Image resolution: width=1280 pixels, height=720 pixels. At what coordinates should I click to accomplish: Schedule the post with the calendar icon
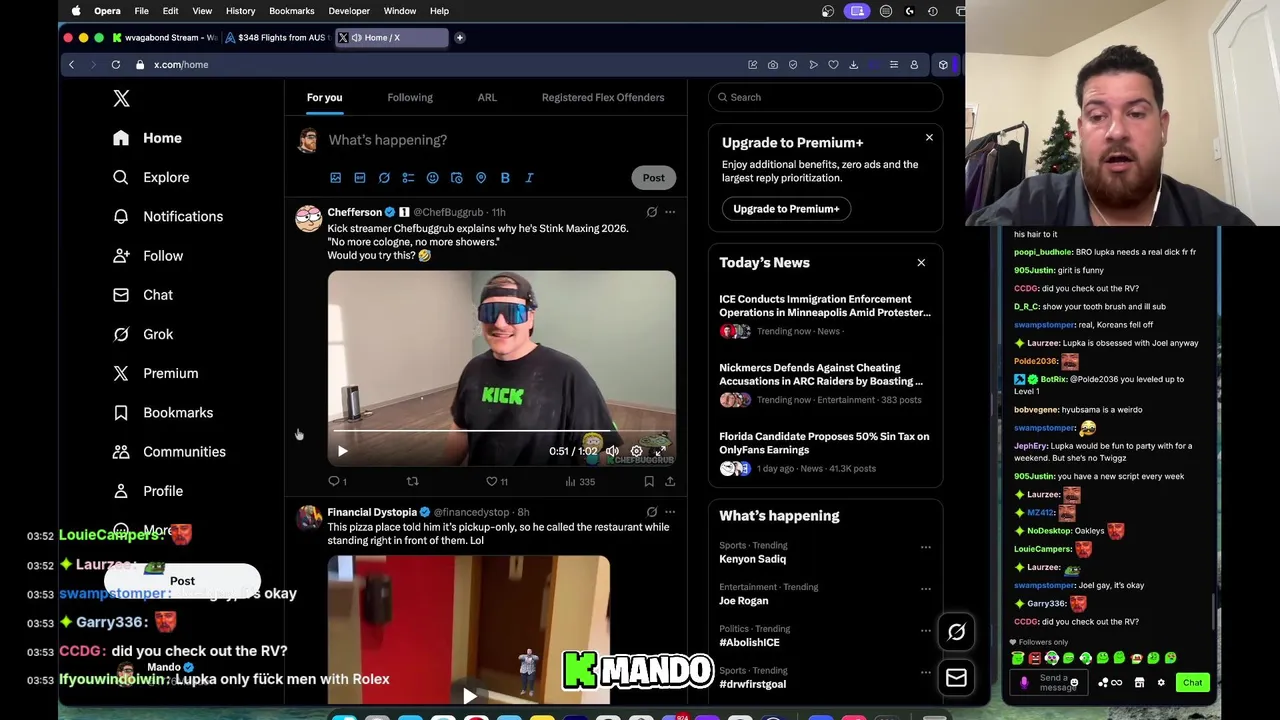pyautogui.click(x=457, y=178)
